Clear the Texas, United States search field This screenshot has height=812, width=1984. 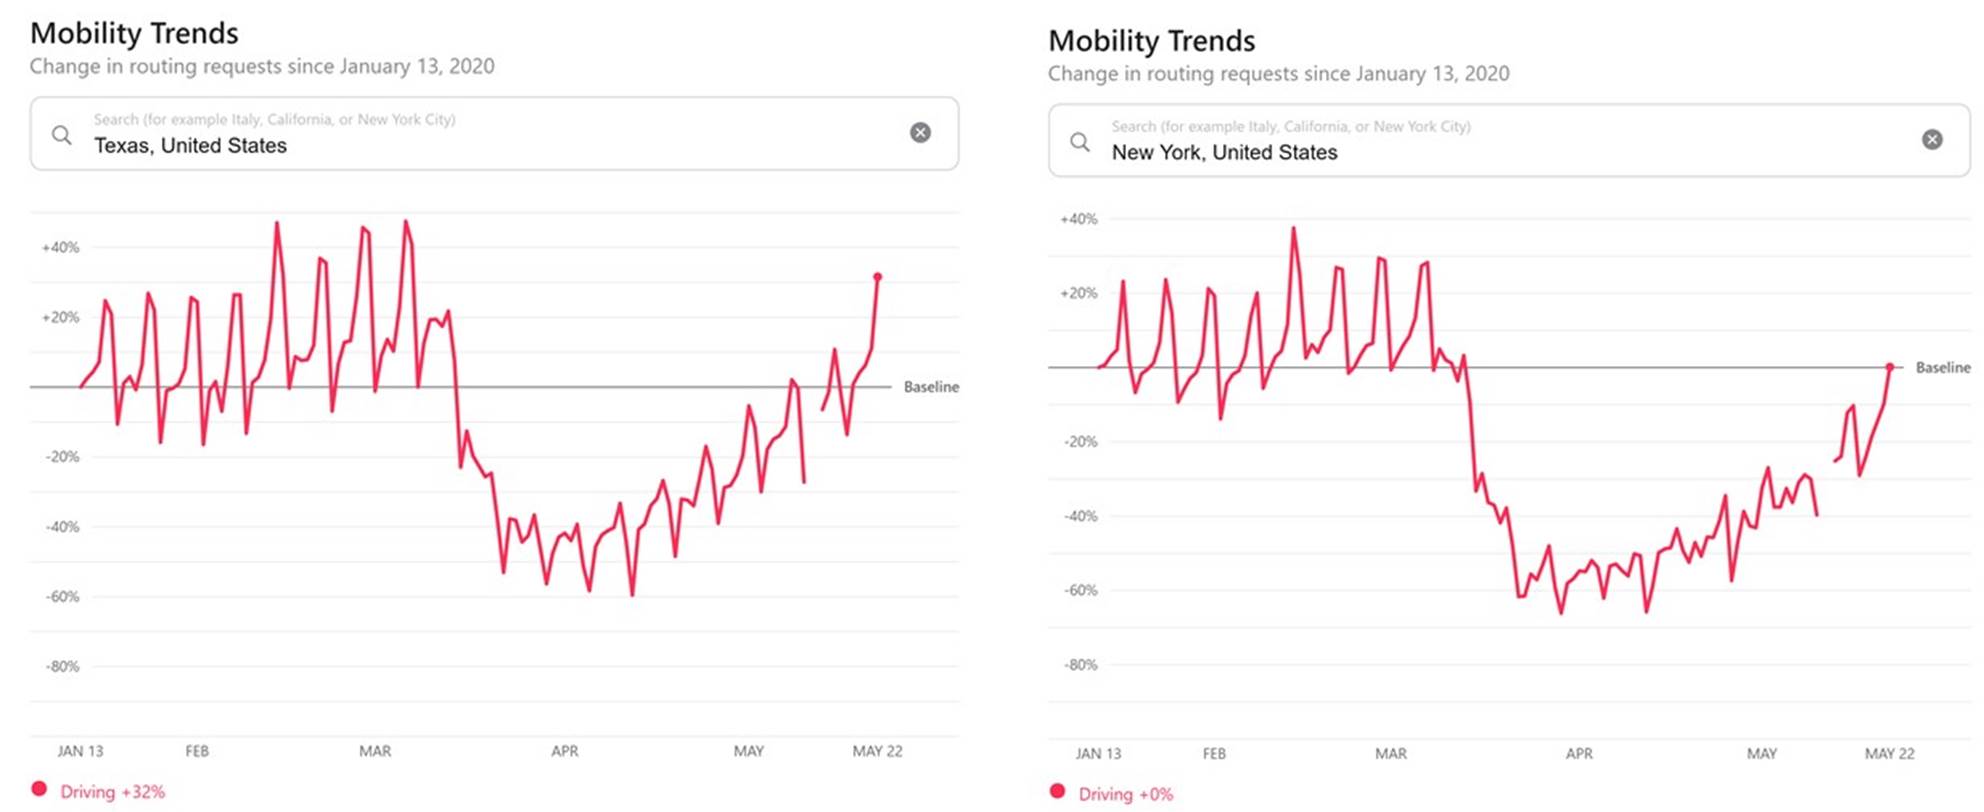click(x=921, y=132)
